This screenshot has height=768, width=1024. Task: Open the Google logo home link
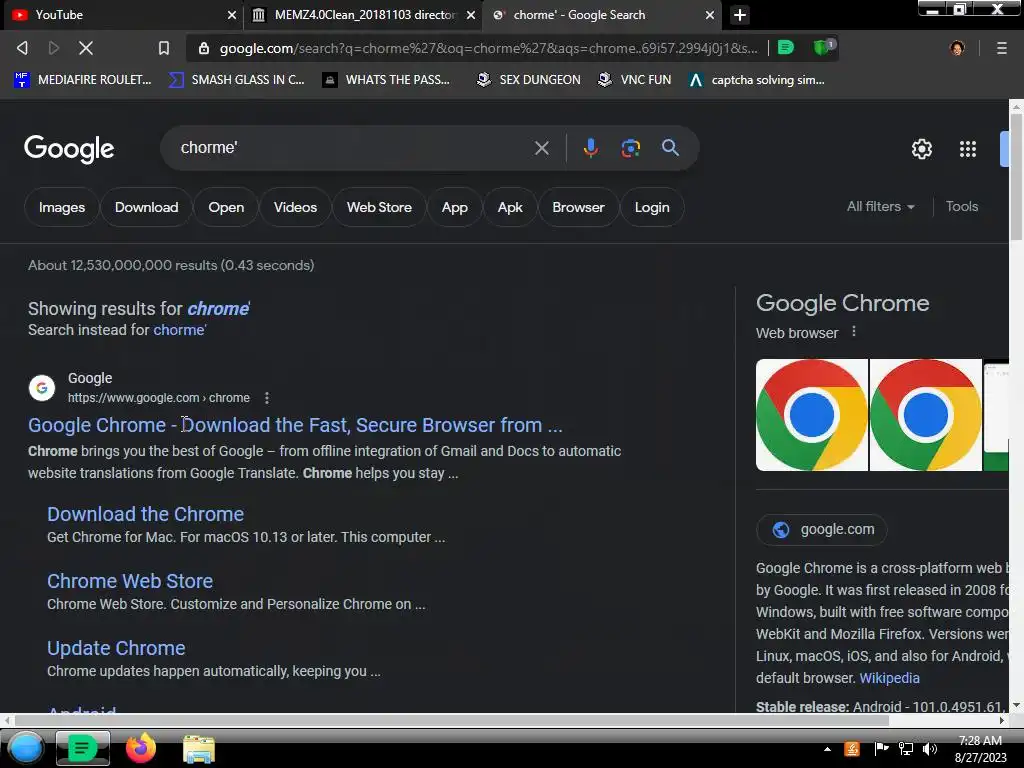69,150
